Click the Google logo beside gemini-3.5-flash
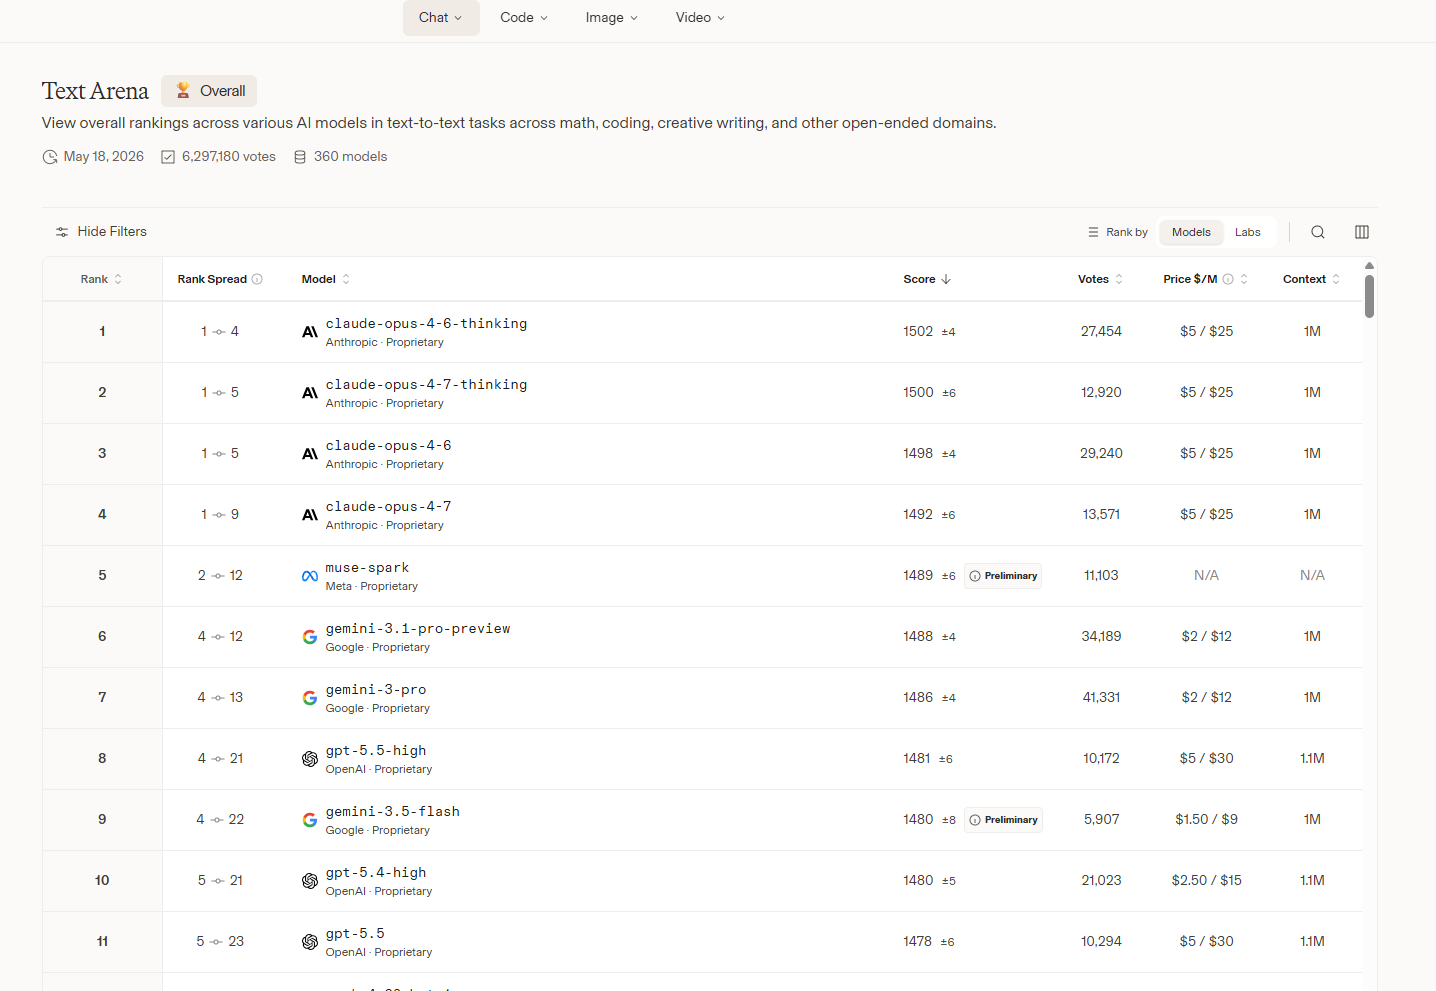Image resolution: width=1436 pixels, height=991 pixels. tap(310, 820)
